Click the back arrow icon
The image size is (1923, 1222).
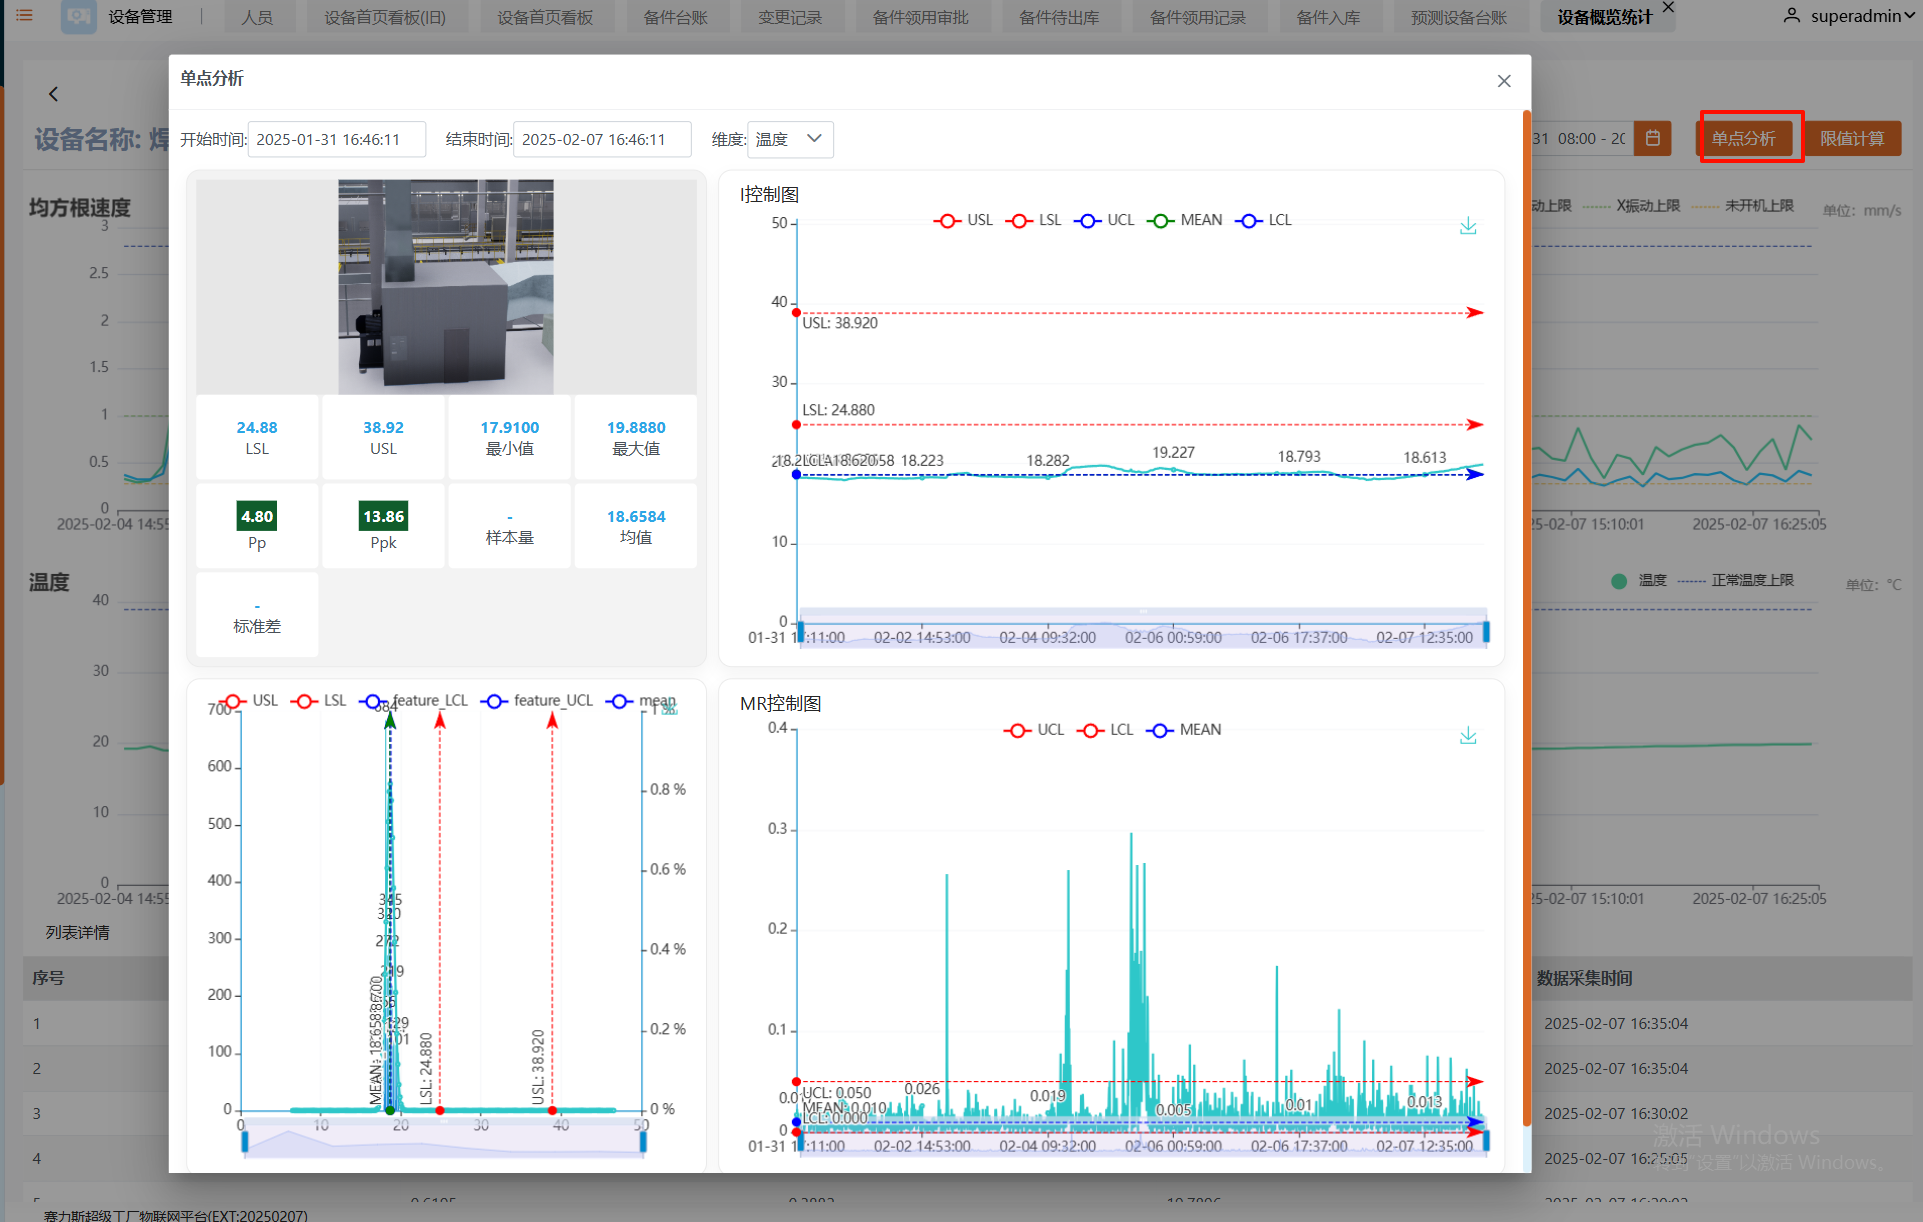click(x=54, y=94)
